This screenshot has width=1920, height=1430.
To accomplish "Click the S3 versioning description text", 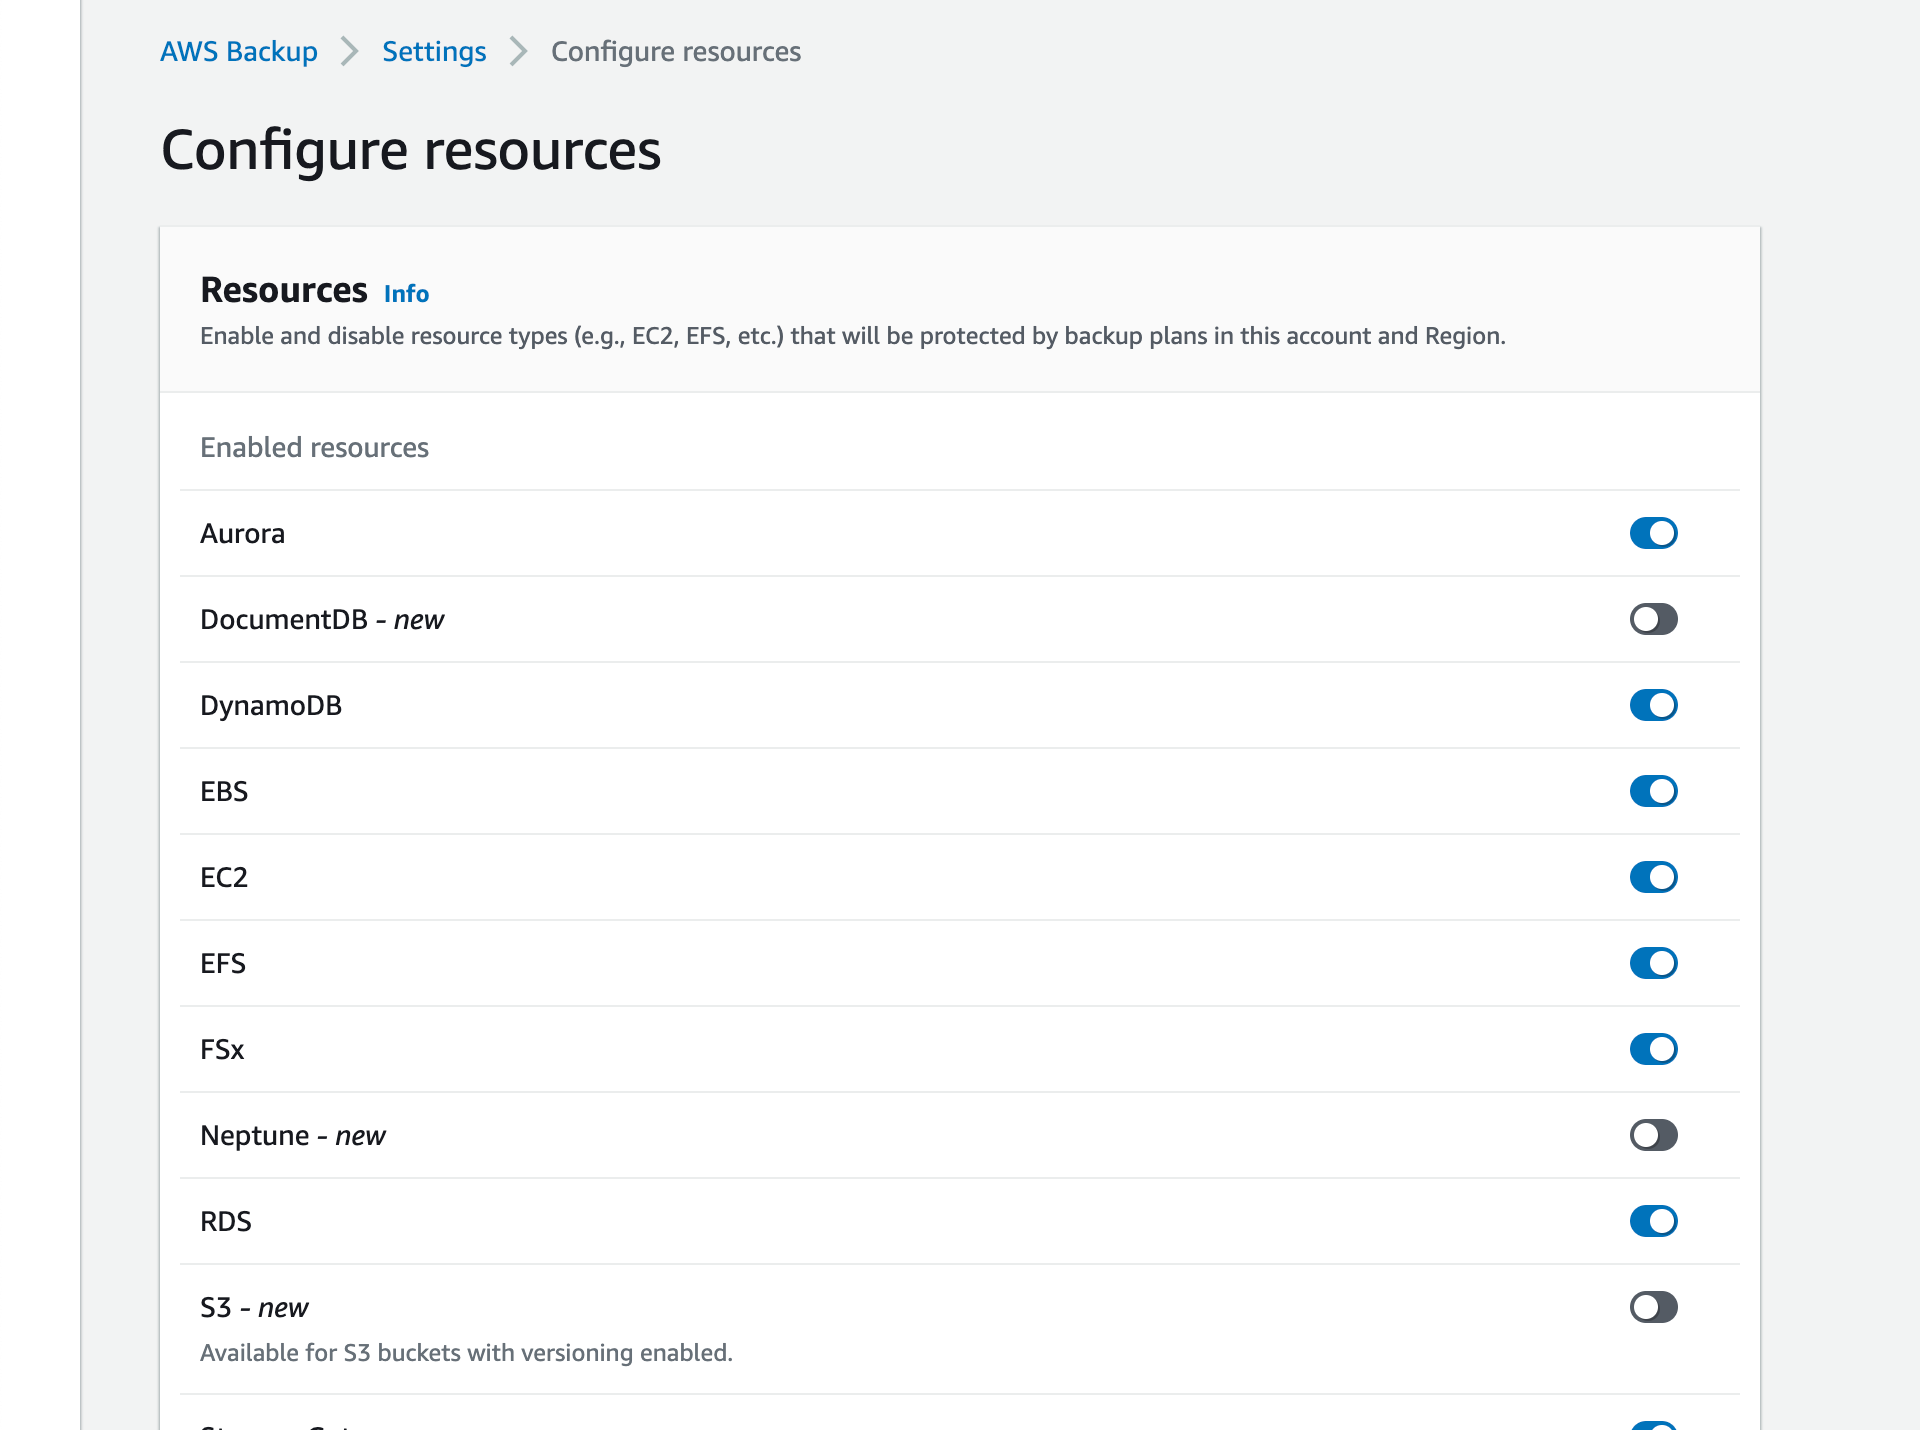I will pos(466,1352).
